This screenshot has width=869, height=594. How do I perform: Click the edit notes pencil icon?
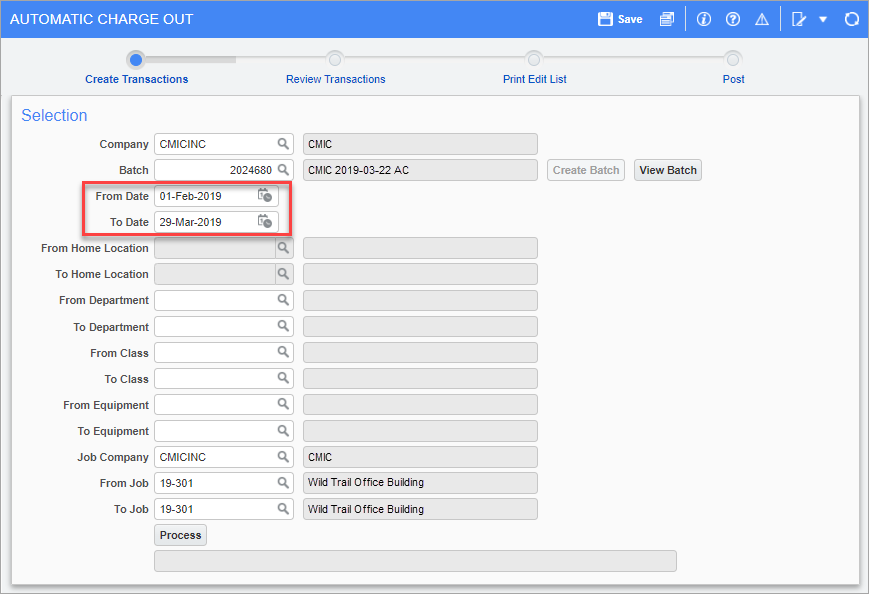[x=798, y=19]
